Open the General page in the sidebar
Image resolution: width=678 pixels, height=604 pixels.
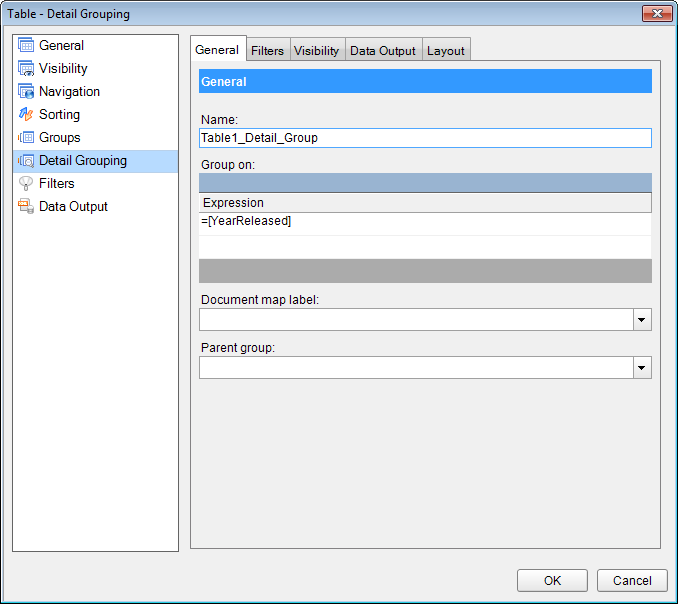[96, 45]
